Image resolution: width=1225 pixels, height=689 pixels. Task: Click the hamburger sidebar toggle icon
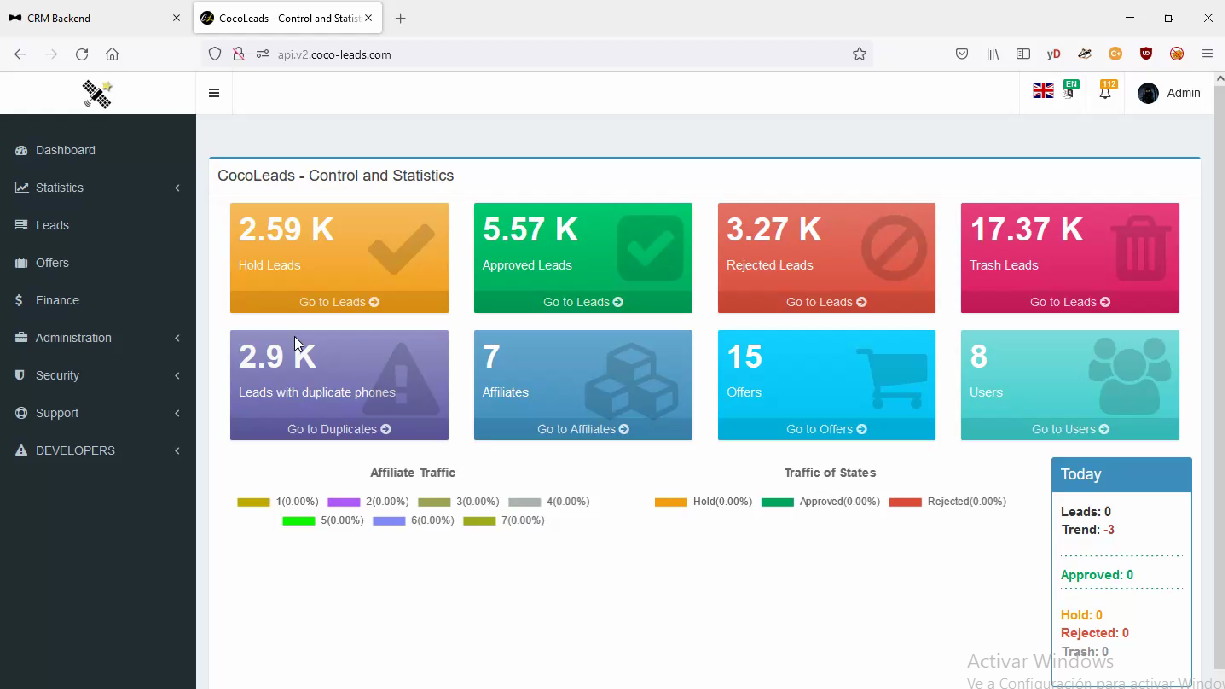[x=214, y=93]
